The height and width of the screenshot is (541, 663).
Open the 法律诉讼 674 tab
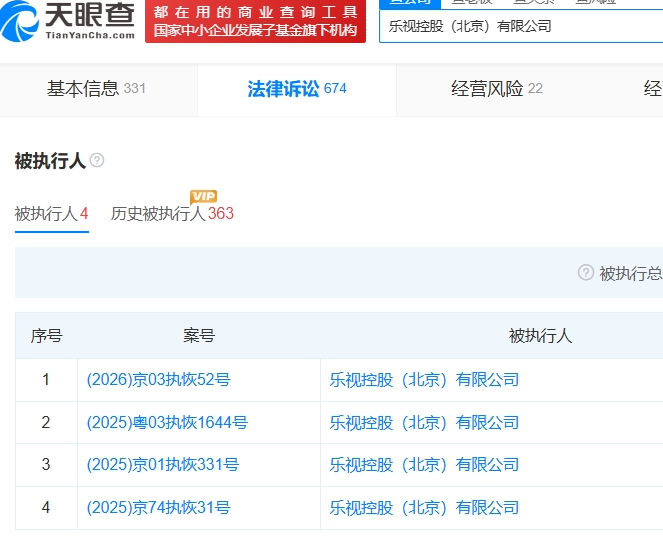pos(297,89)
